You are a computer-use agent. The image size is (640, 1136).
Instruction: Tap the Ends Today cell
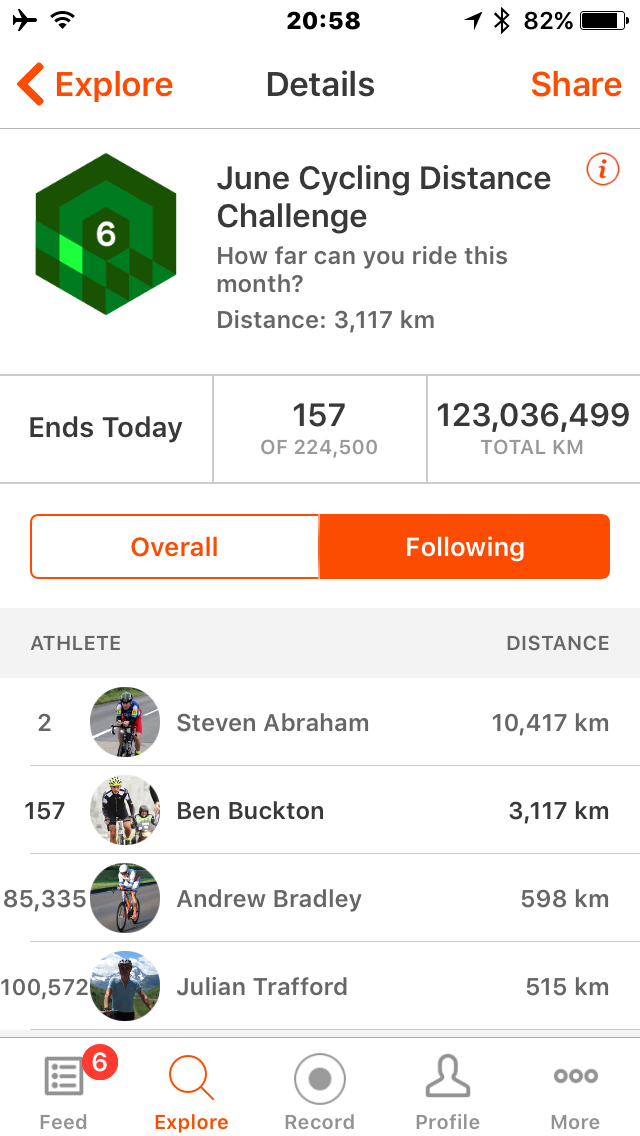click(x=106, y=429)
